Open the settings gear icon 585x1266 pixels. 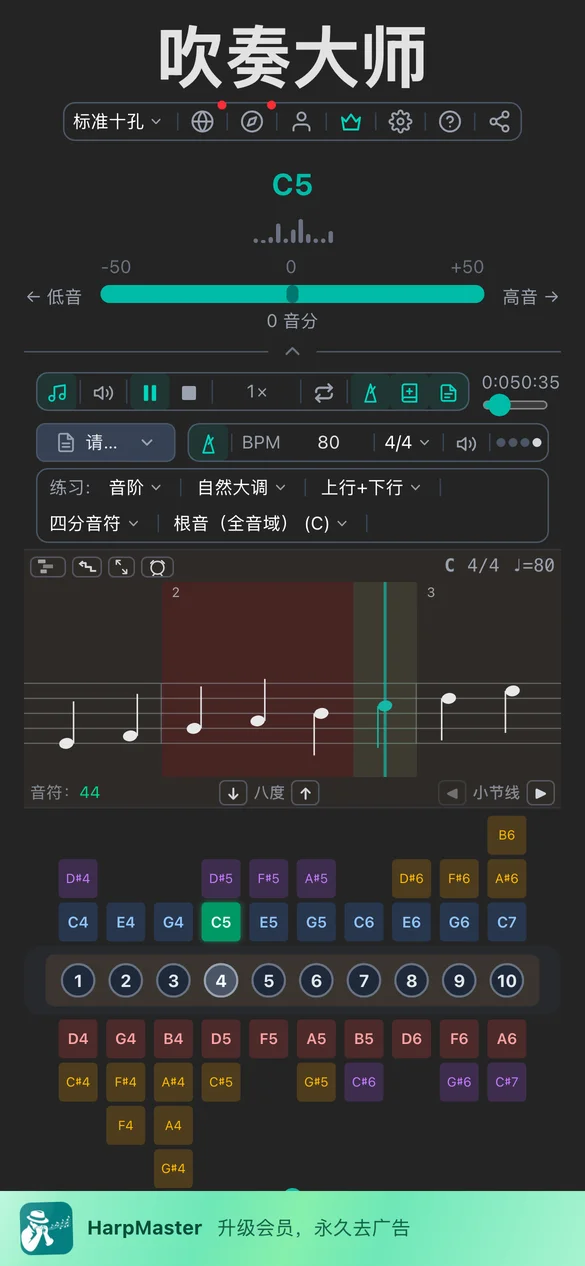tap(400, 122)
